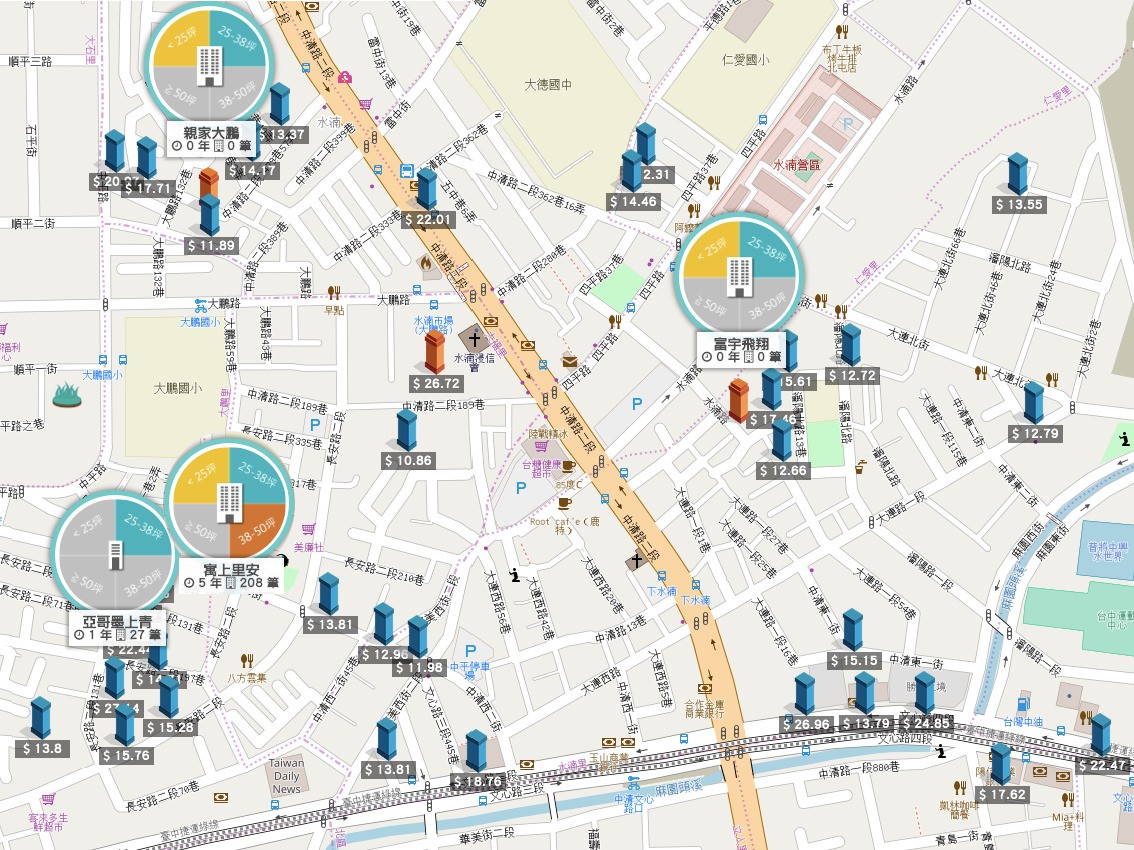
Task: Click the 台灣健康超市 map label
Action: click(x=541, y=469)
